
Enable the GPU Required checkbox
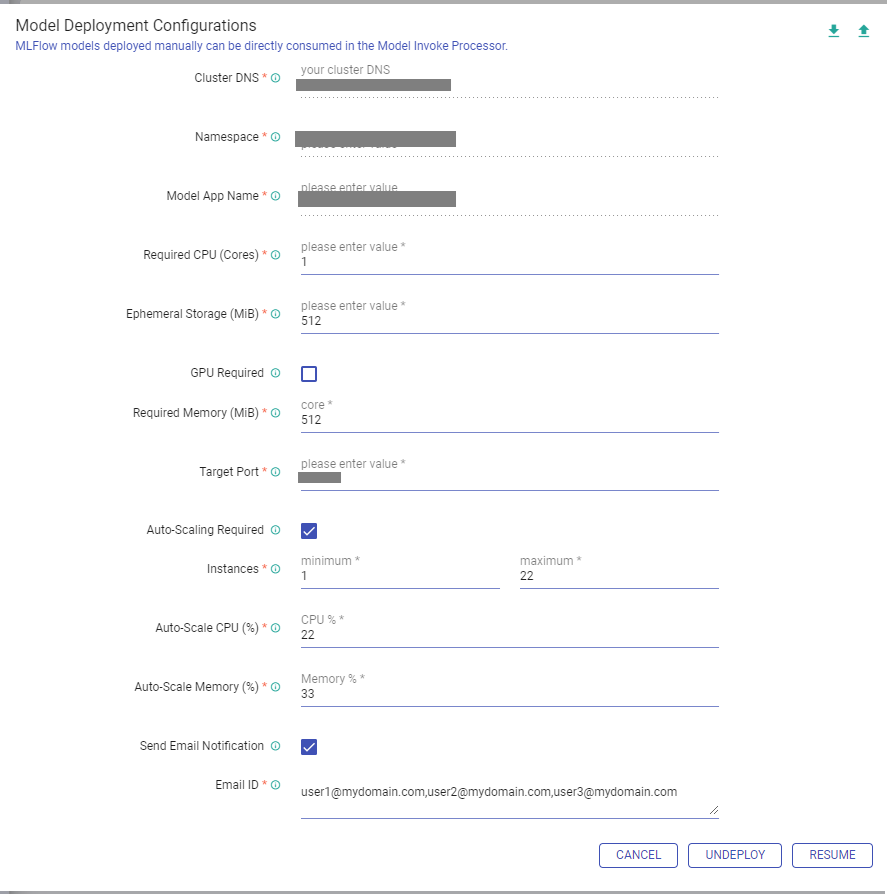point(309,374)
